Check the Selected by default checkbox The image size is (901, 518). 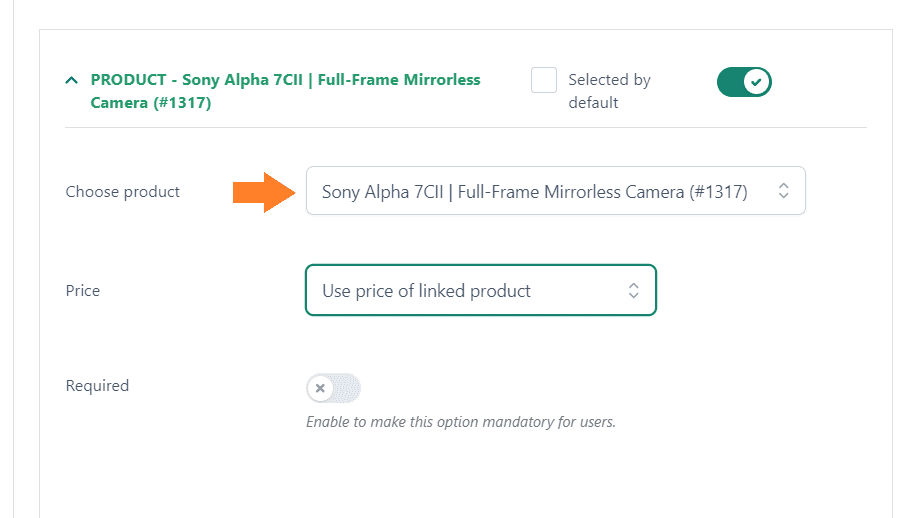(x=544, y=80)
